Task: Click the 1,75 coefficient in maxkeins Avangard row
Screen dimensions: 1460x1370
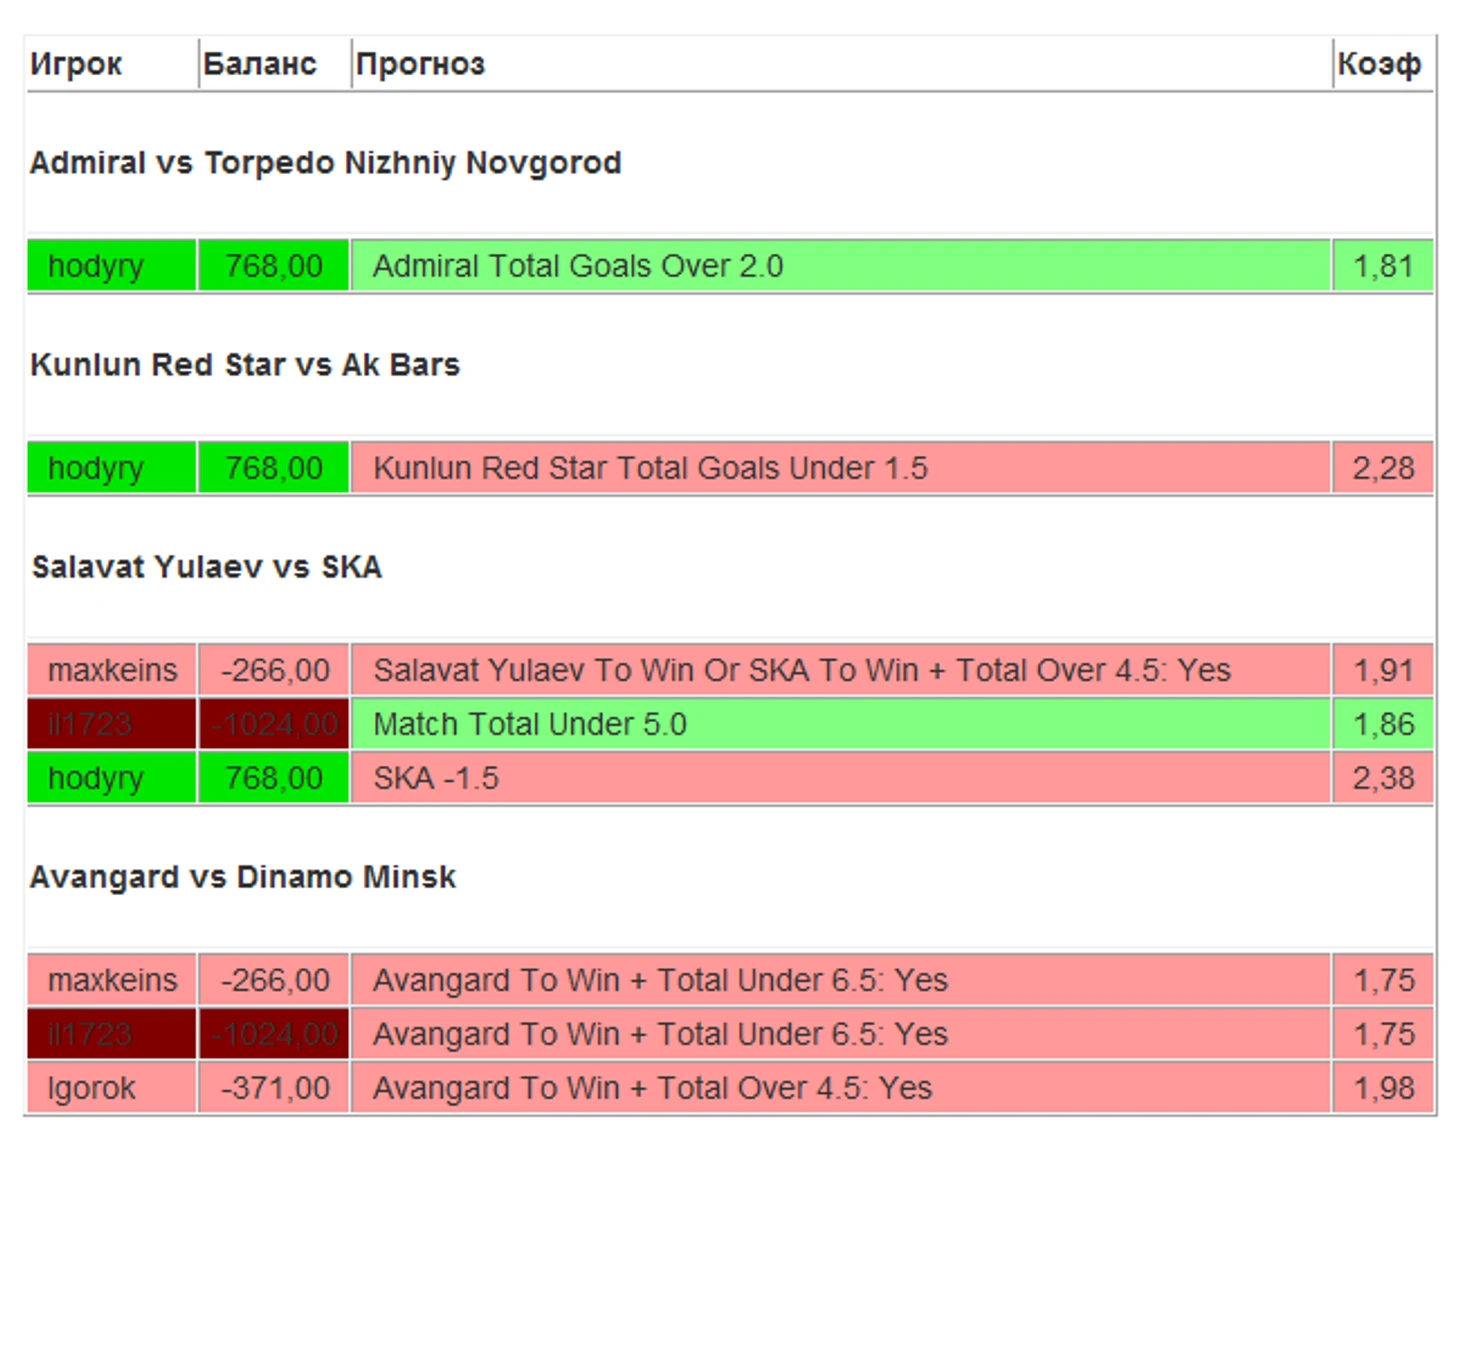Action: click(x=1383, y=980)
